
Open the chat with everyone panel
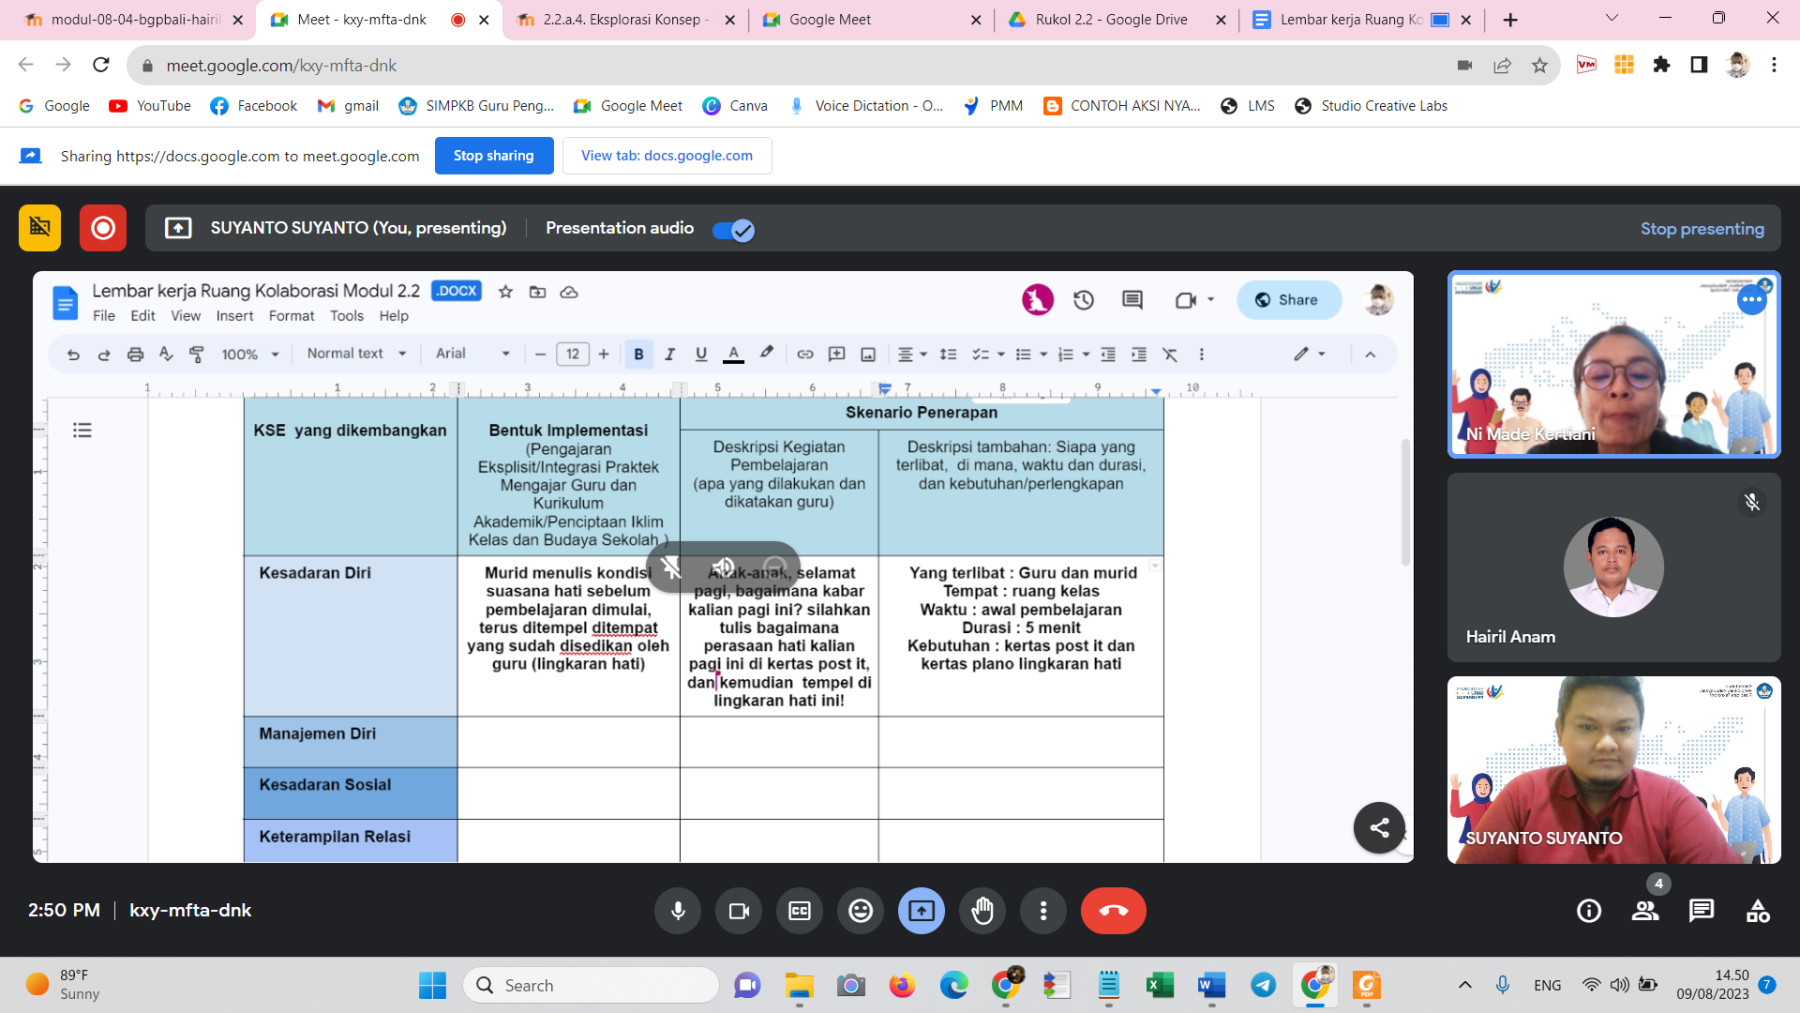point(1700,911)
